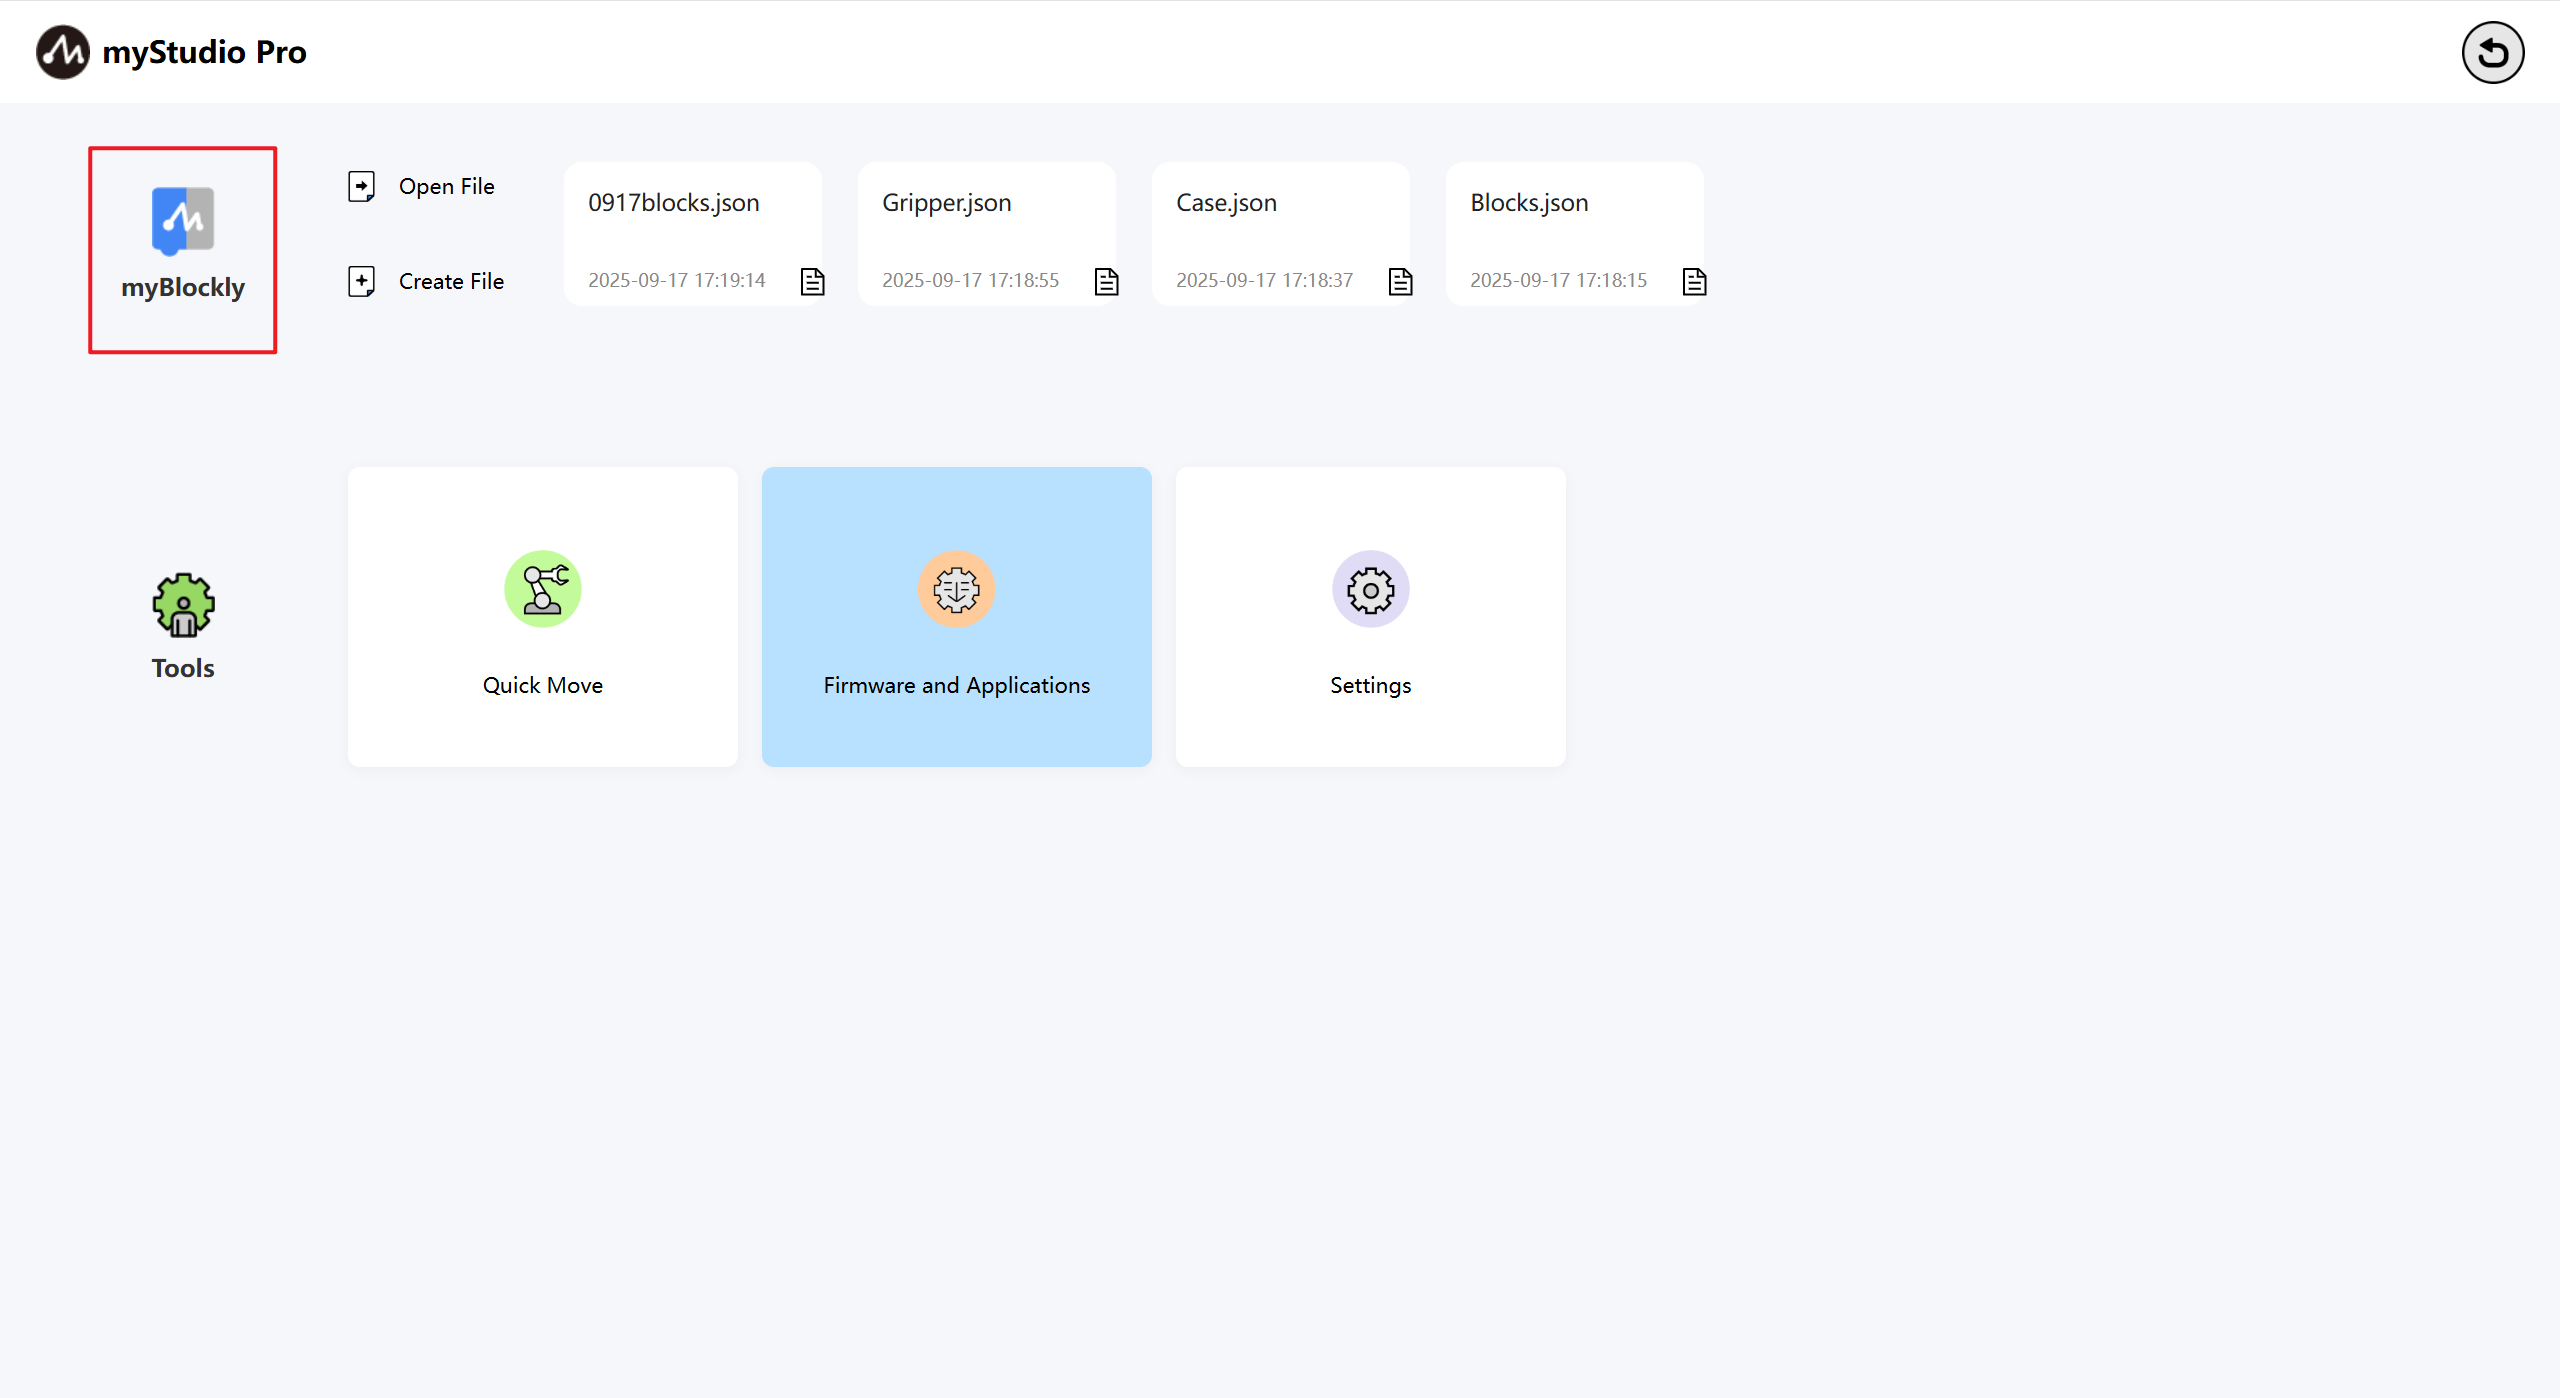Click the Create File plus icon

[361, 281]
